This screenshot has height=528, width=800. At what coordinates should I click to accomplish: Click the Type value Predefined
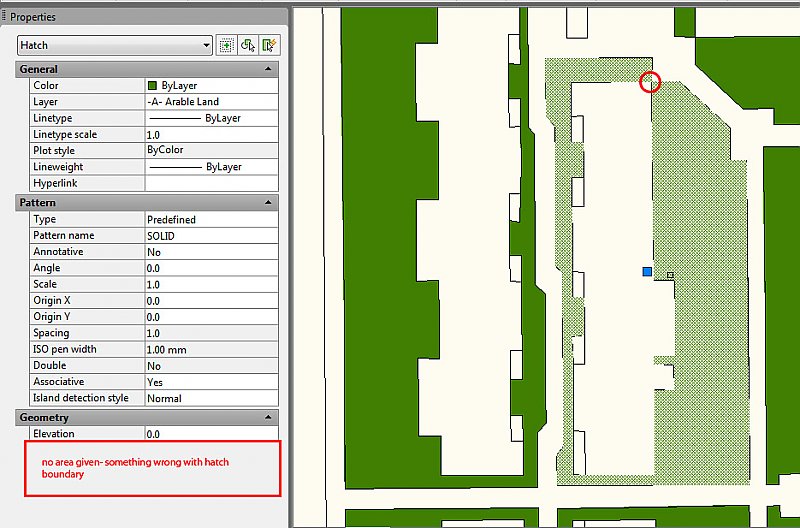tap(212, 219)
